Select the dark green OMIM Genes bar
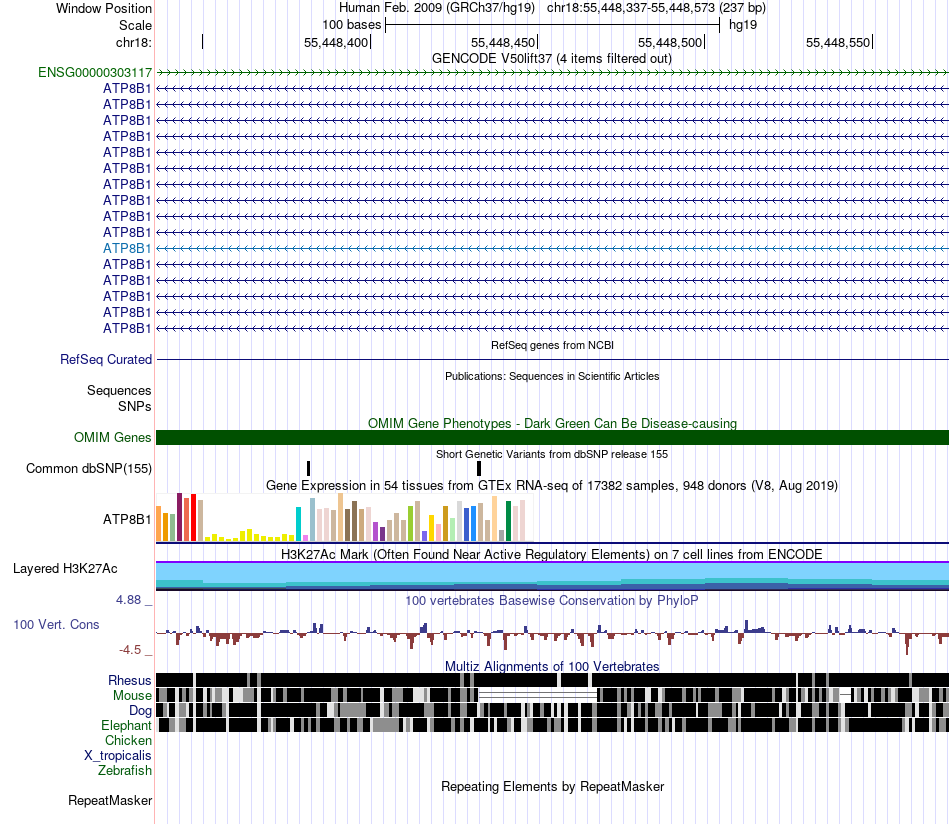This screenshot has height=824, width=950. tap(552, 437)
